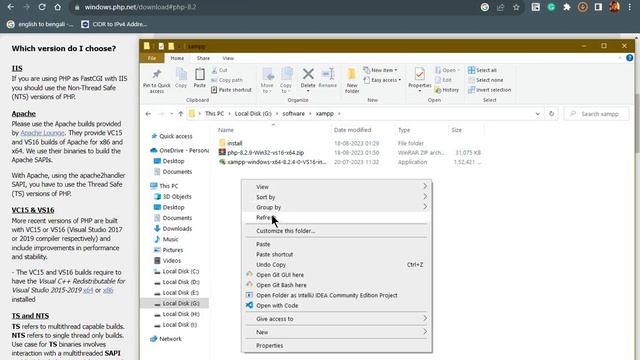
Task: Click the red Delete icon
Action: (308, 74)
